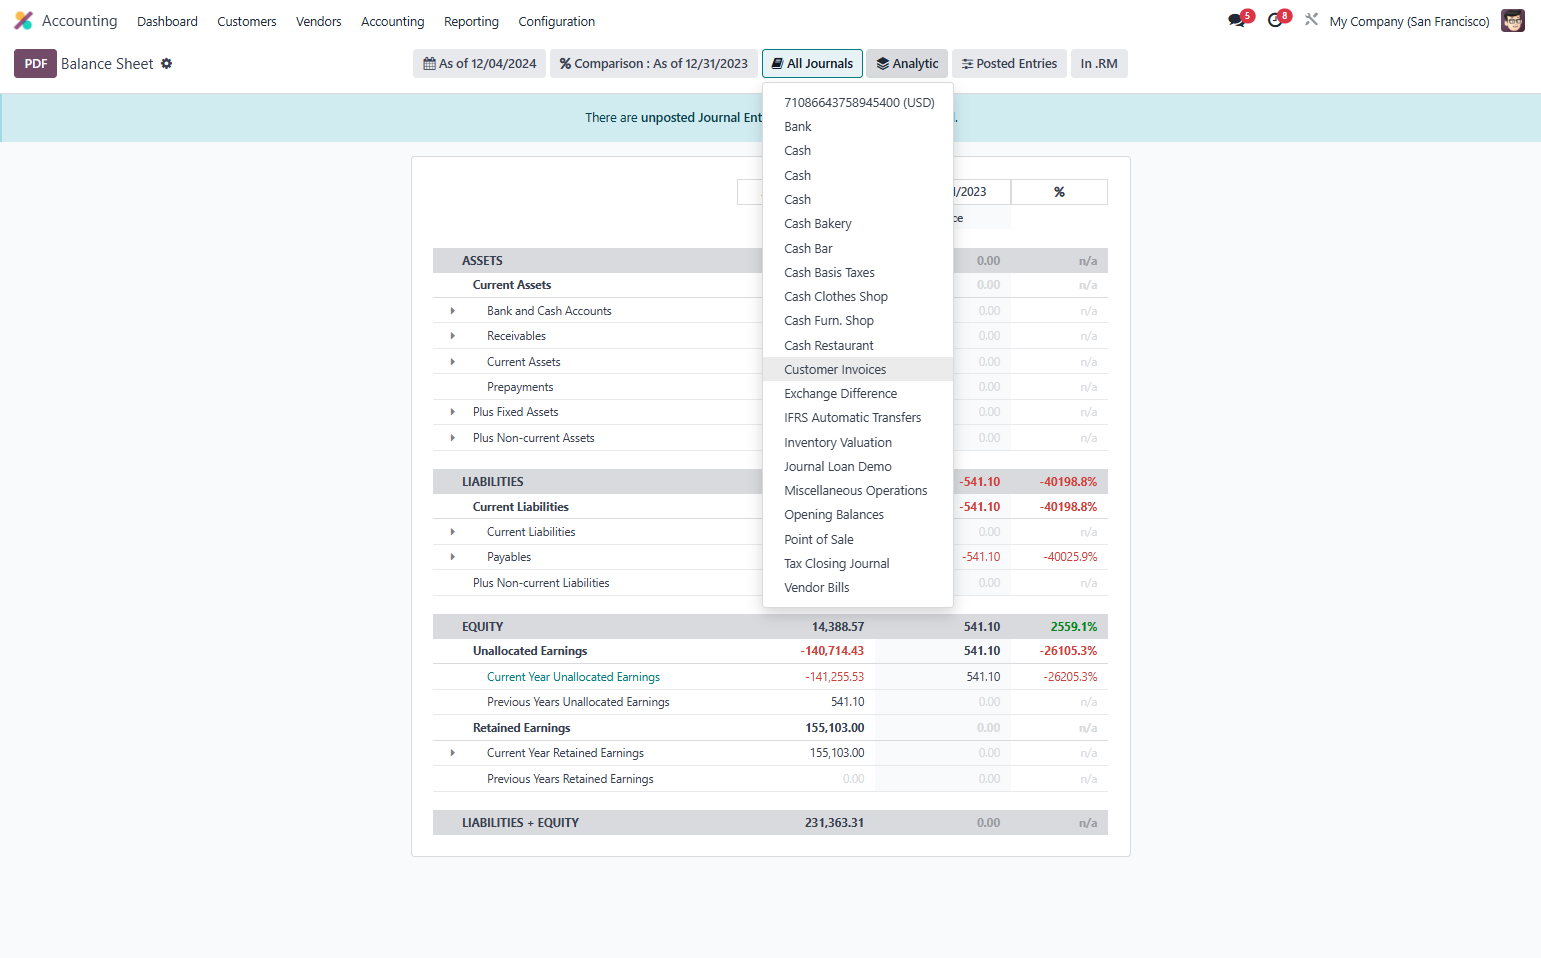The image size is (1541, 958).
Task: Select the Exchange Difference journal
Action: pyautogui.click(x=858, y=393)
